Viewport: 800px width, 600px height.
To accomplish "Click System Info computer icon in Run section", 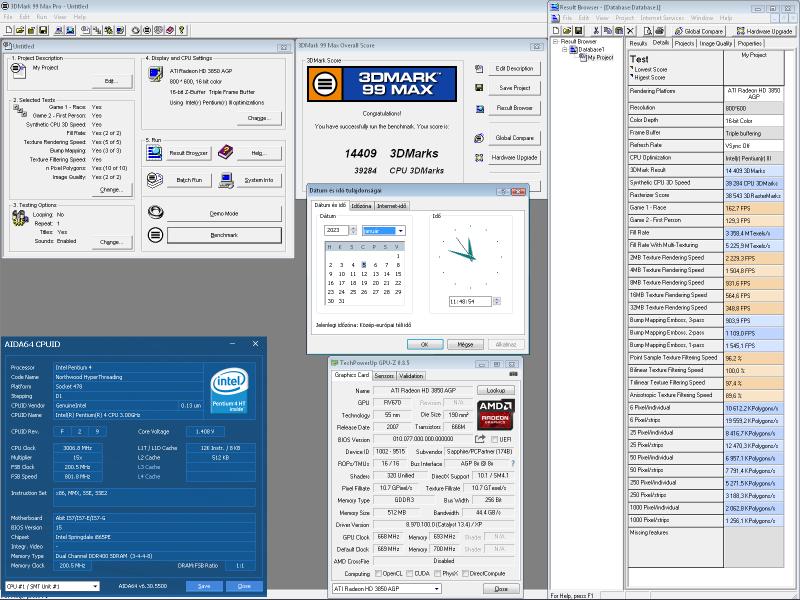I will (x=226, y=180).
